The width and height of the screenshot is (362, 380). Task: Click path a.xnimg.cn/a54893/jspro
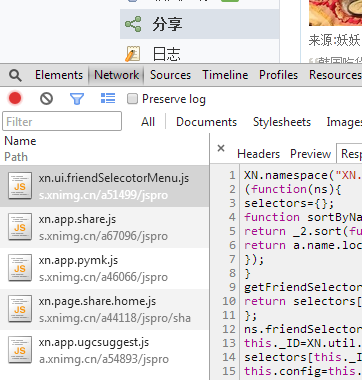click(x=104, y=359)
